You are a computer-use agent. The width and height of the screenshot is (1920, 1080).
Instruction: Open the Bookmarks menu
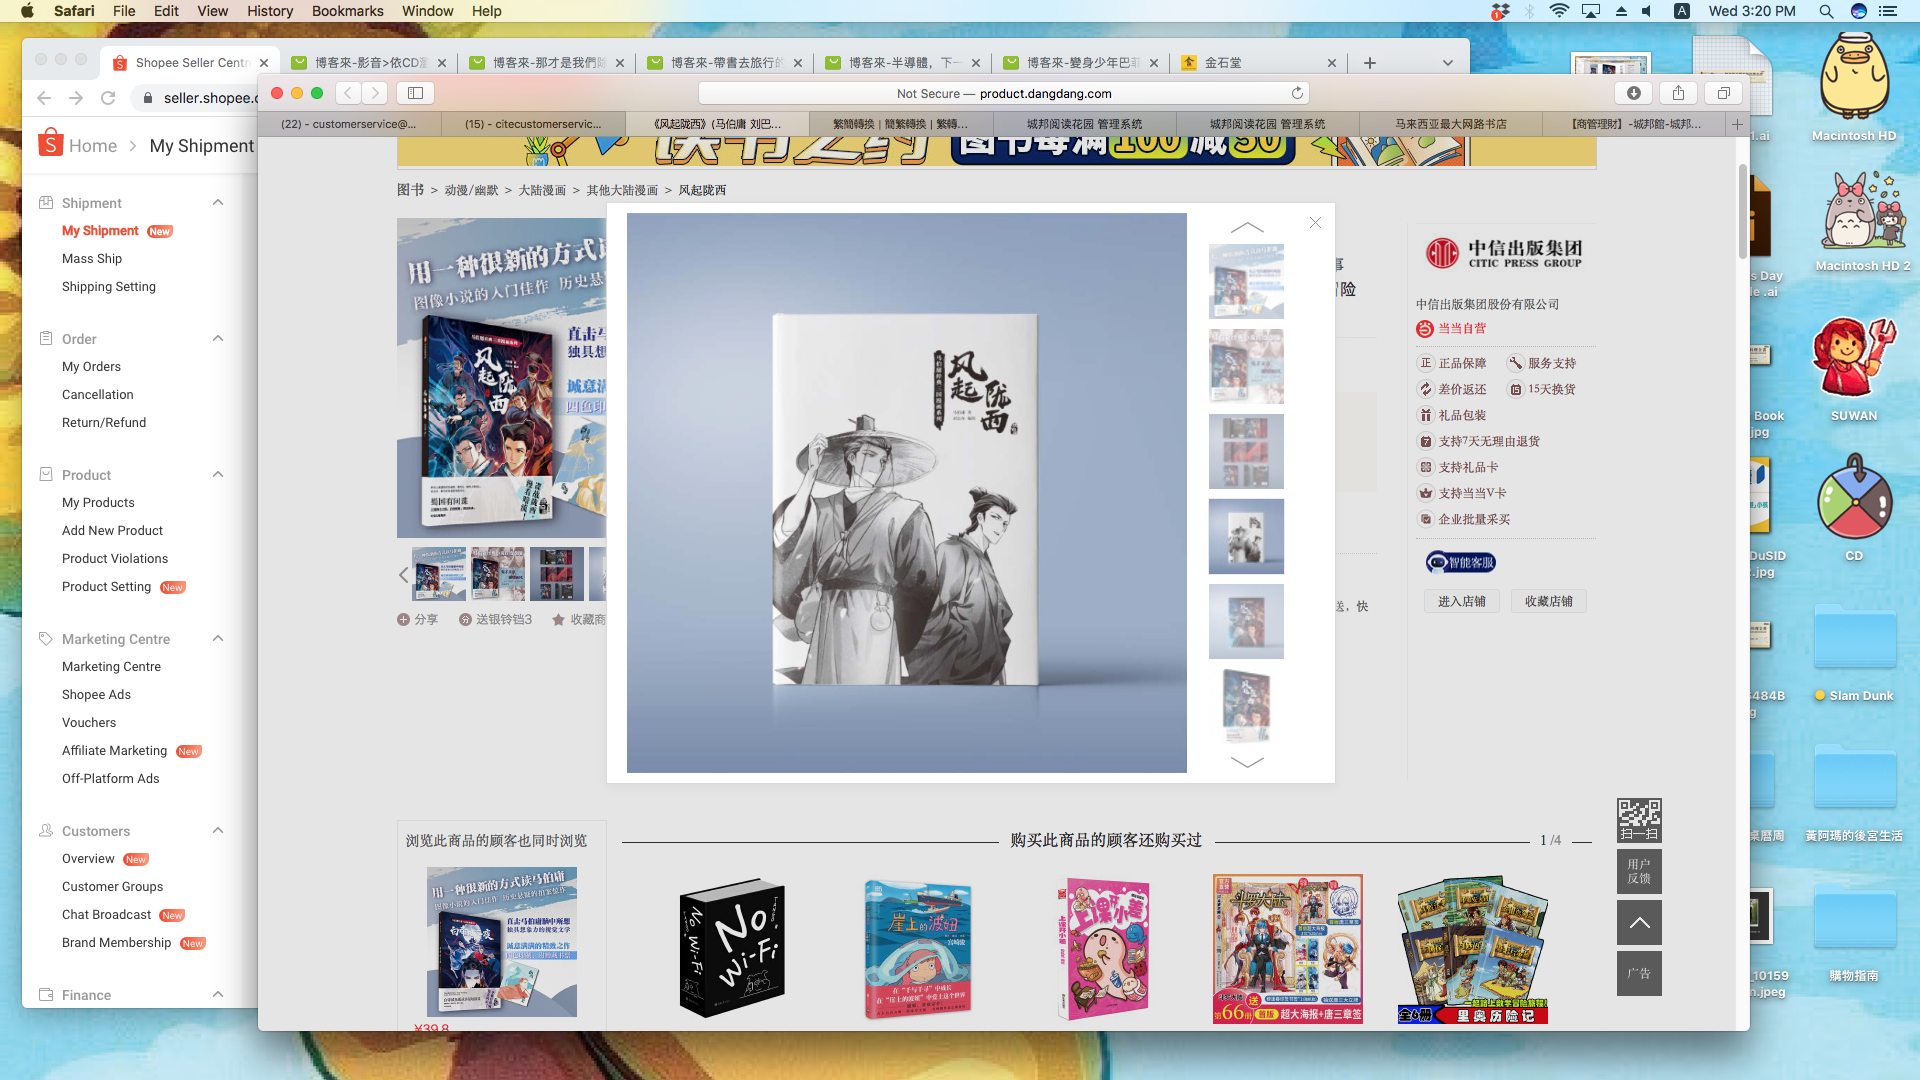[x=347, y=11]
